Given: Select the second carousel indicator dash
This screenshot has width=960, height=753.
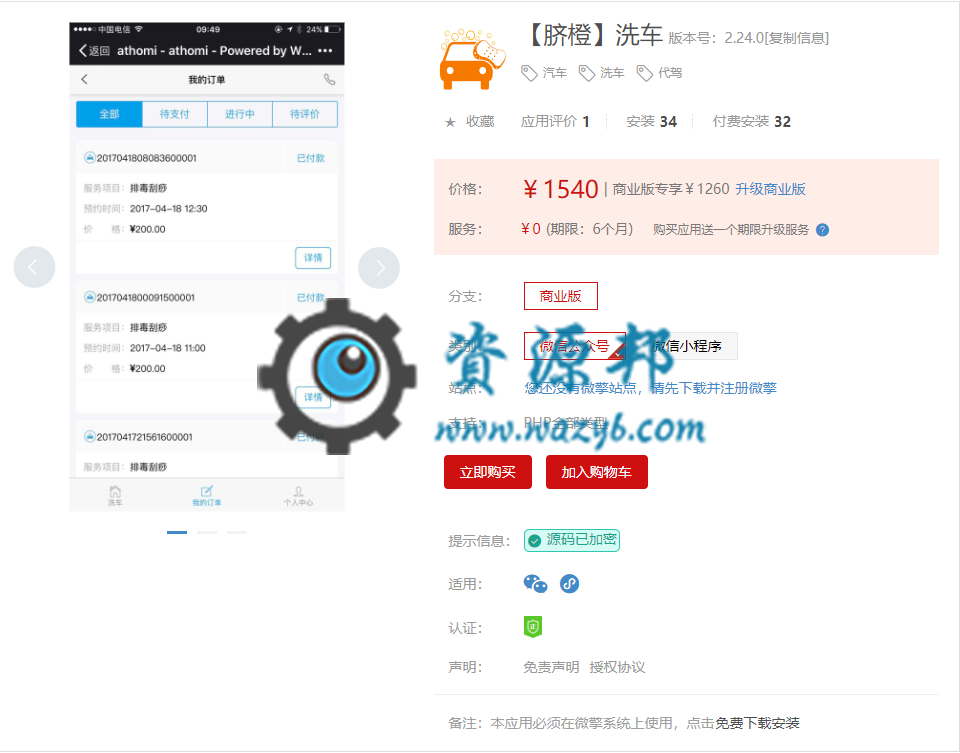Looking at the screenshot, I should coord(207,533).
